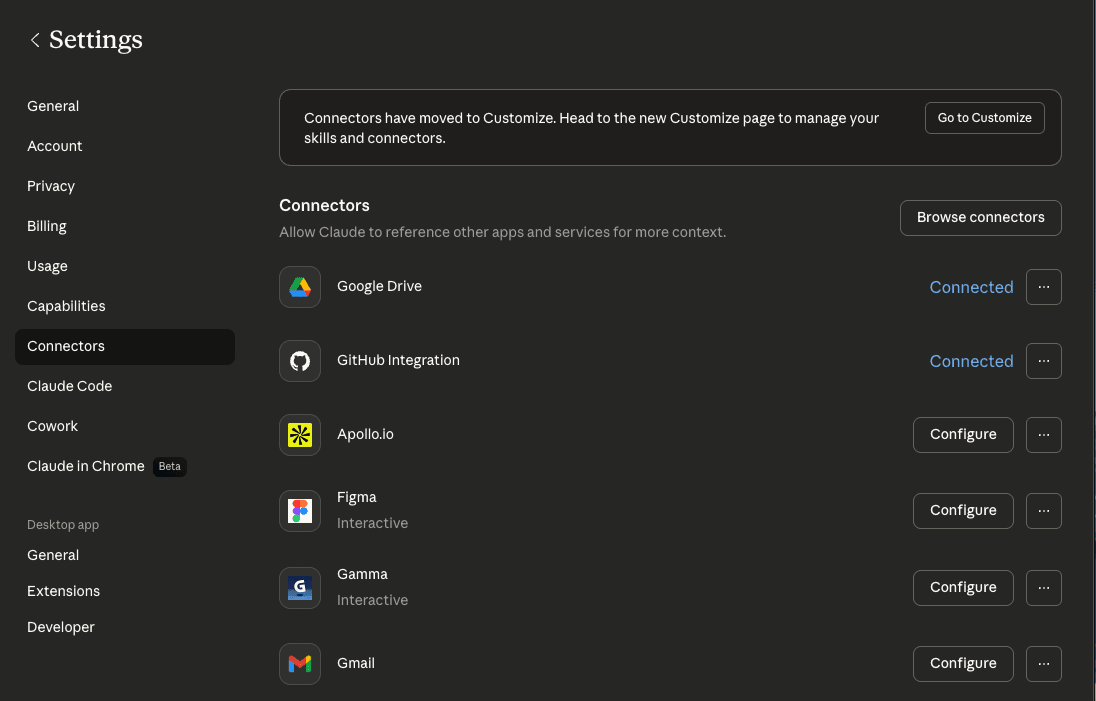Click the Gmail connector icon

tap(300, 663)
